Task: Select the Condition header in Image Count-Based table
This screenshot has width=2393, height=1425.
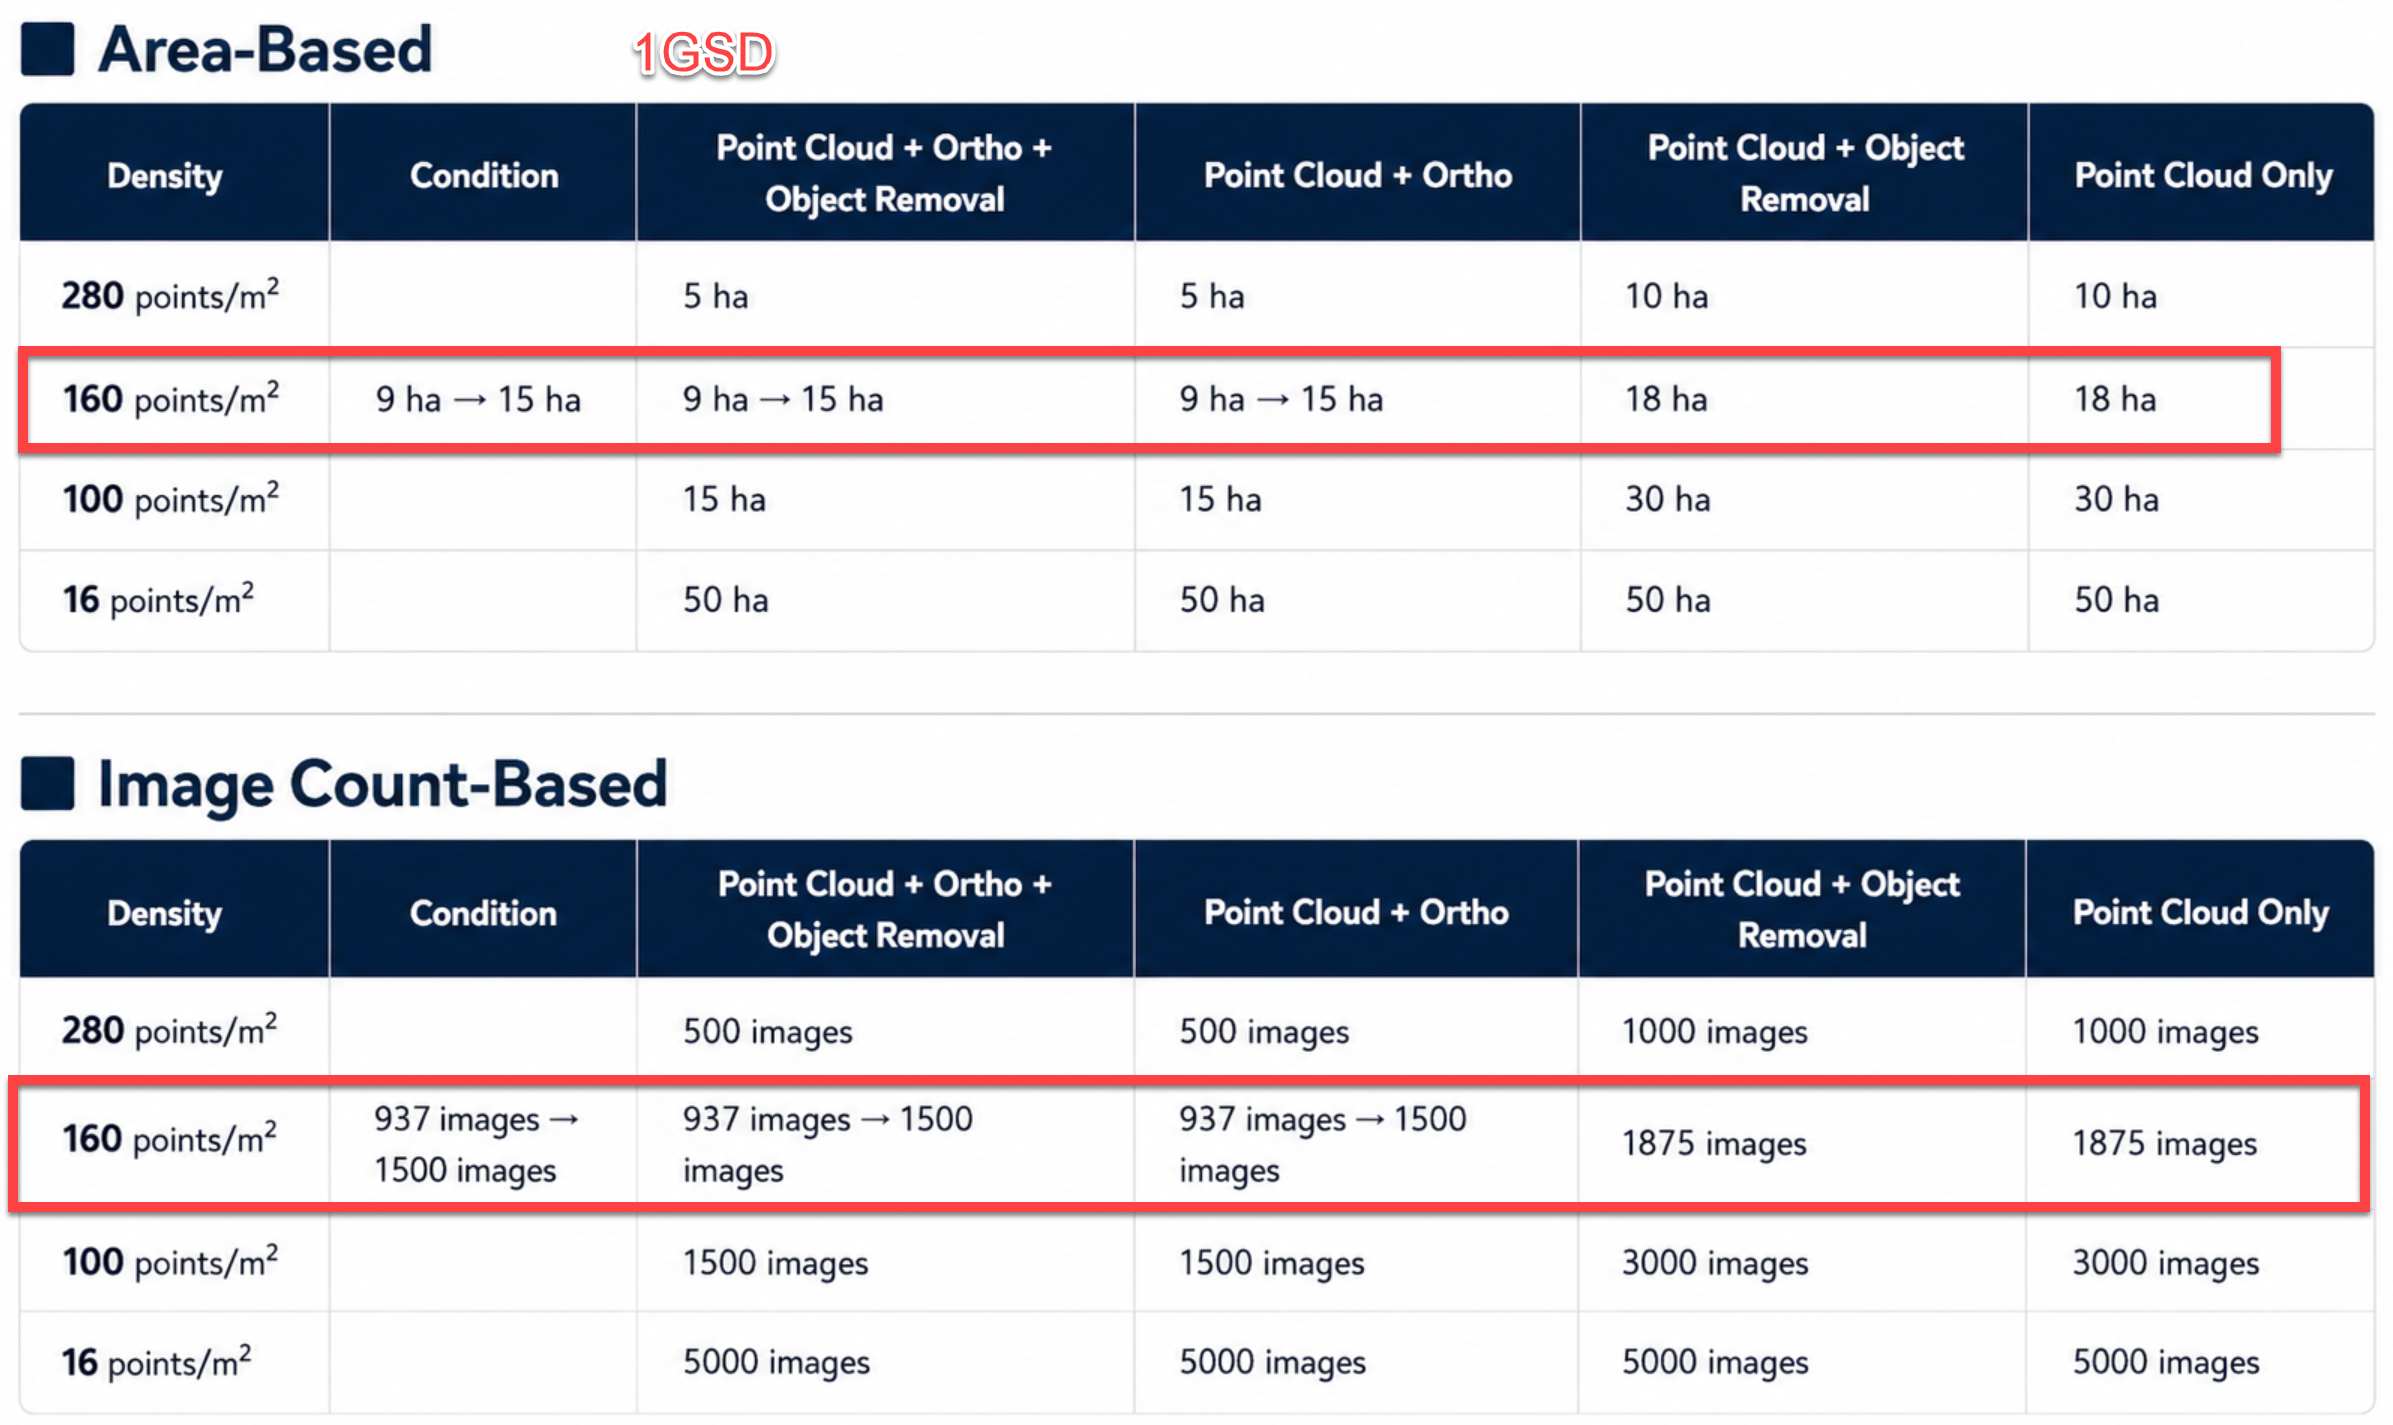Action: (x=483, y=911)
